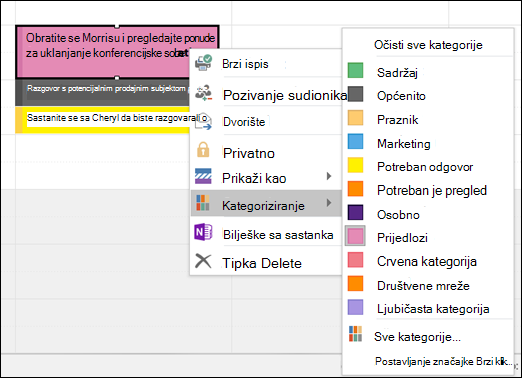Click the Privatno padlock icon
The height and width of the screenshot is (378, 522).
(203, 150)
